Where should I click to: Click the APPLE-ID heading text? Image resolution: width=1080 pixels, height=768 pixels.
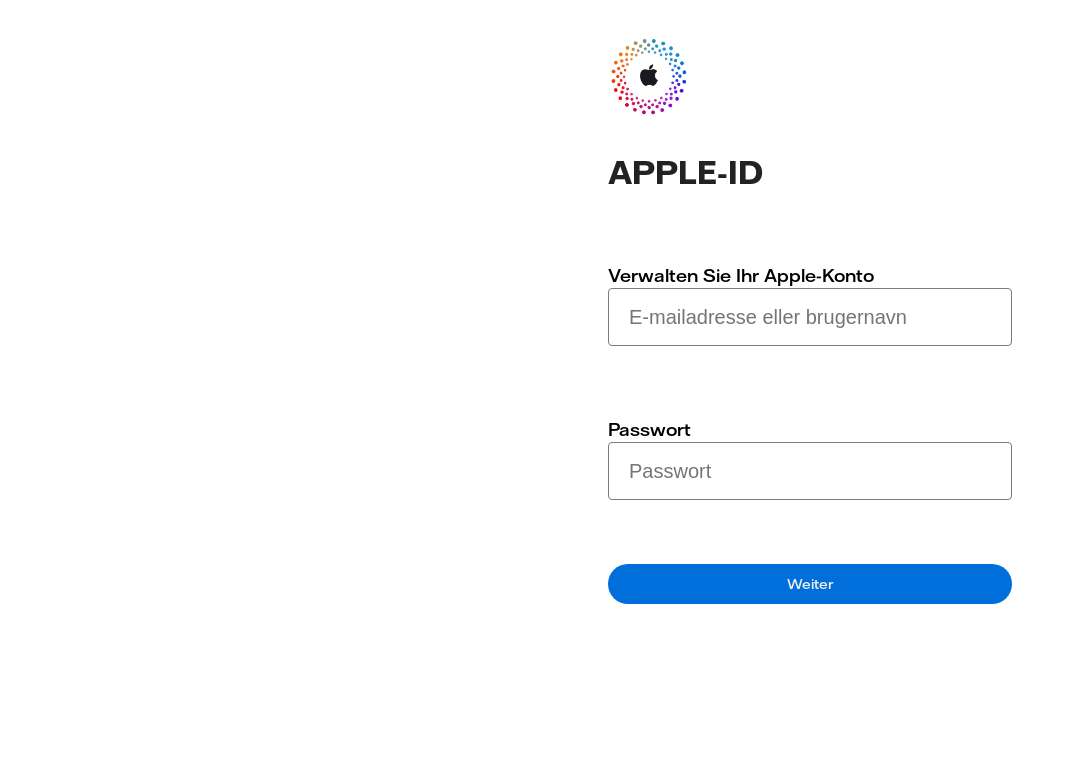[685, 173]
